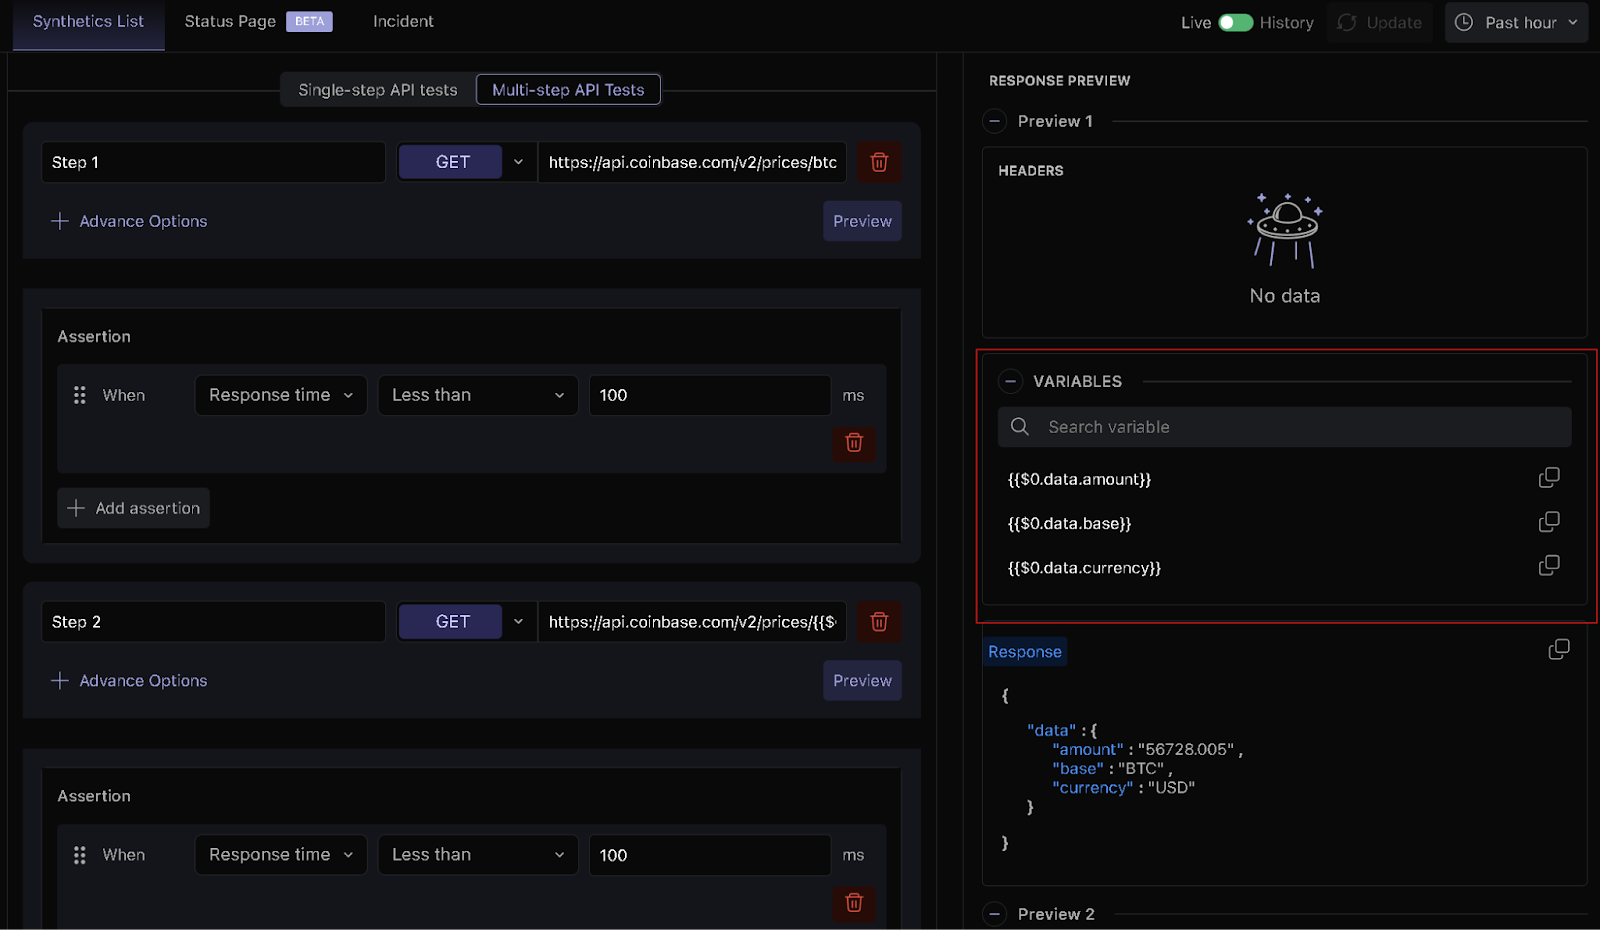Switch from Live to History mode
This screenshot has height=930, width=1600.
coord(1234,21)
